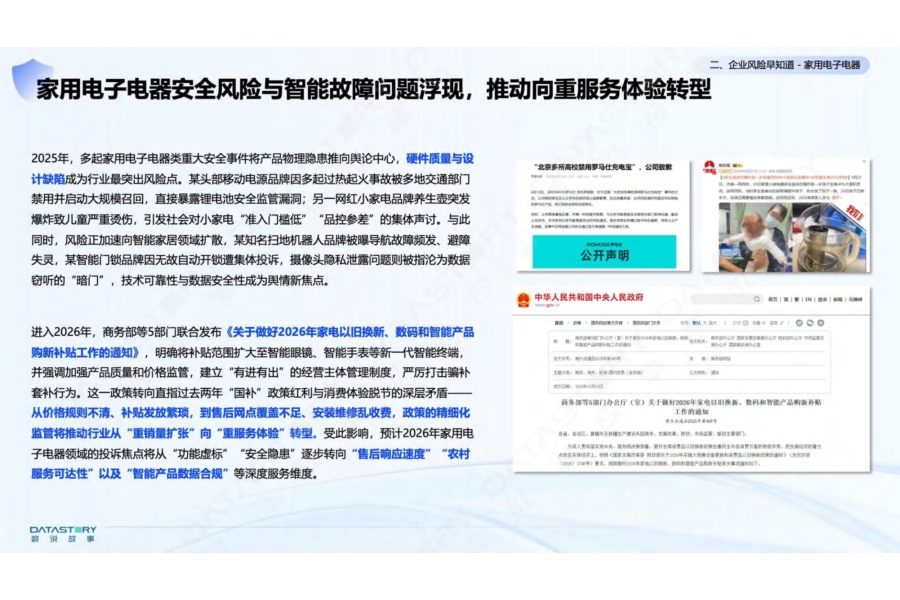Select the 默认 default font size option
The width and height of the screenshot is (900, 600).
[696, 323]
